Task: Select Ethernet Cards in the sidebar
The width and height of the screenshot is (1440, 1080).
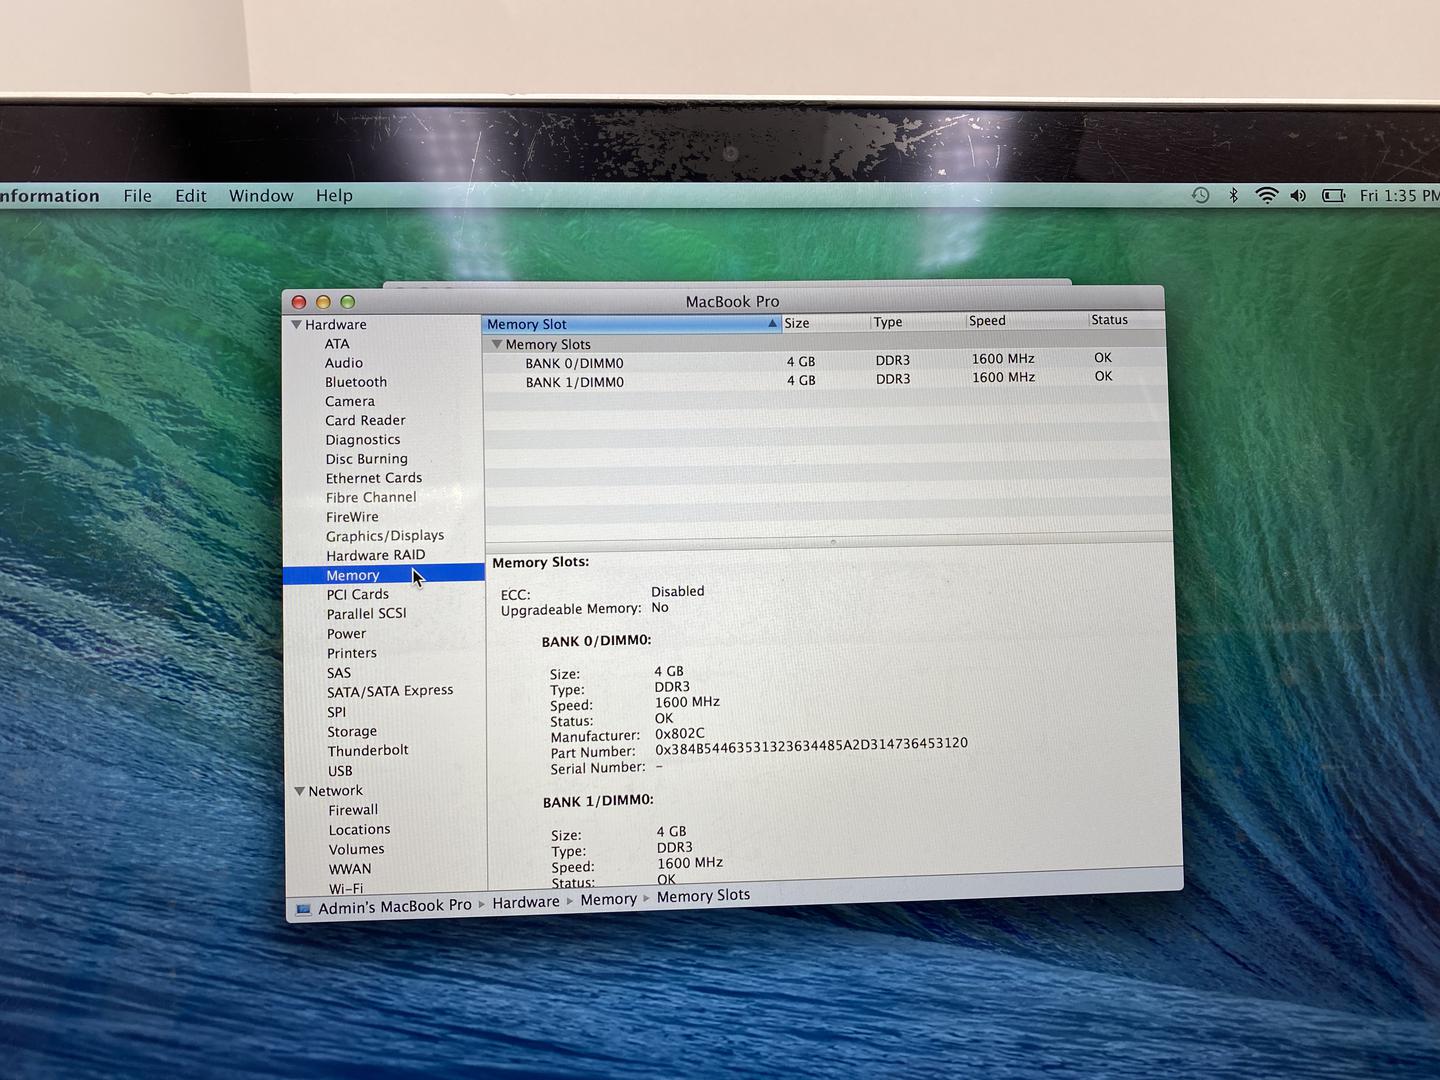Action: (x=374, y=478)
